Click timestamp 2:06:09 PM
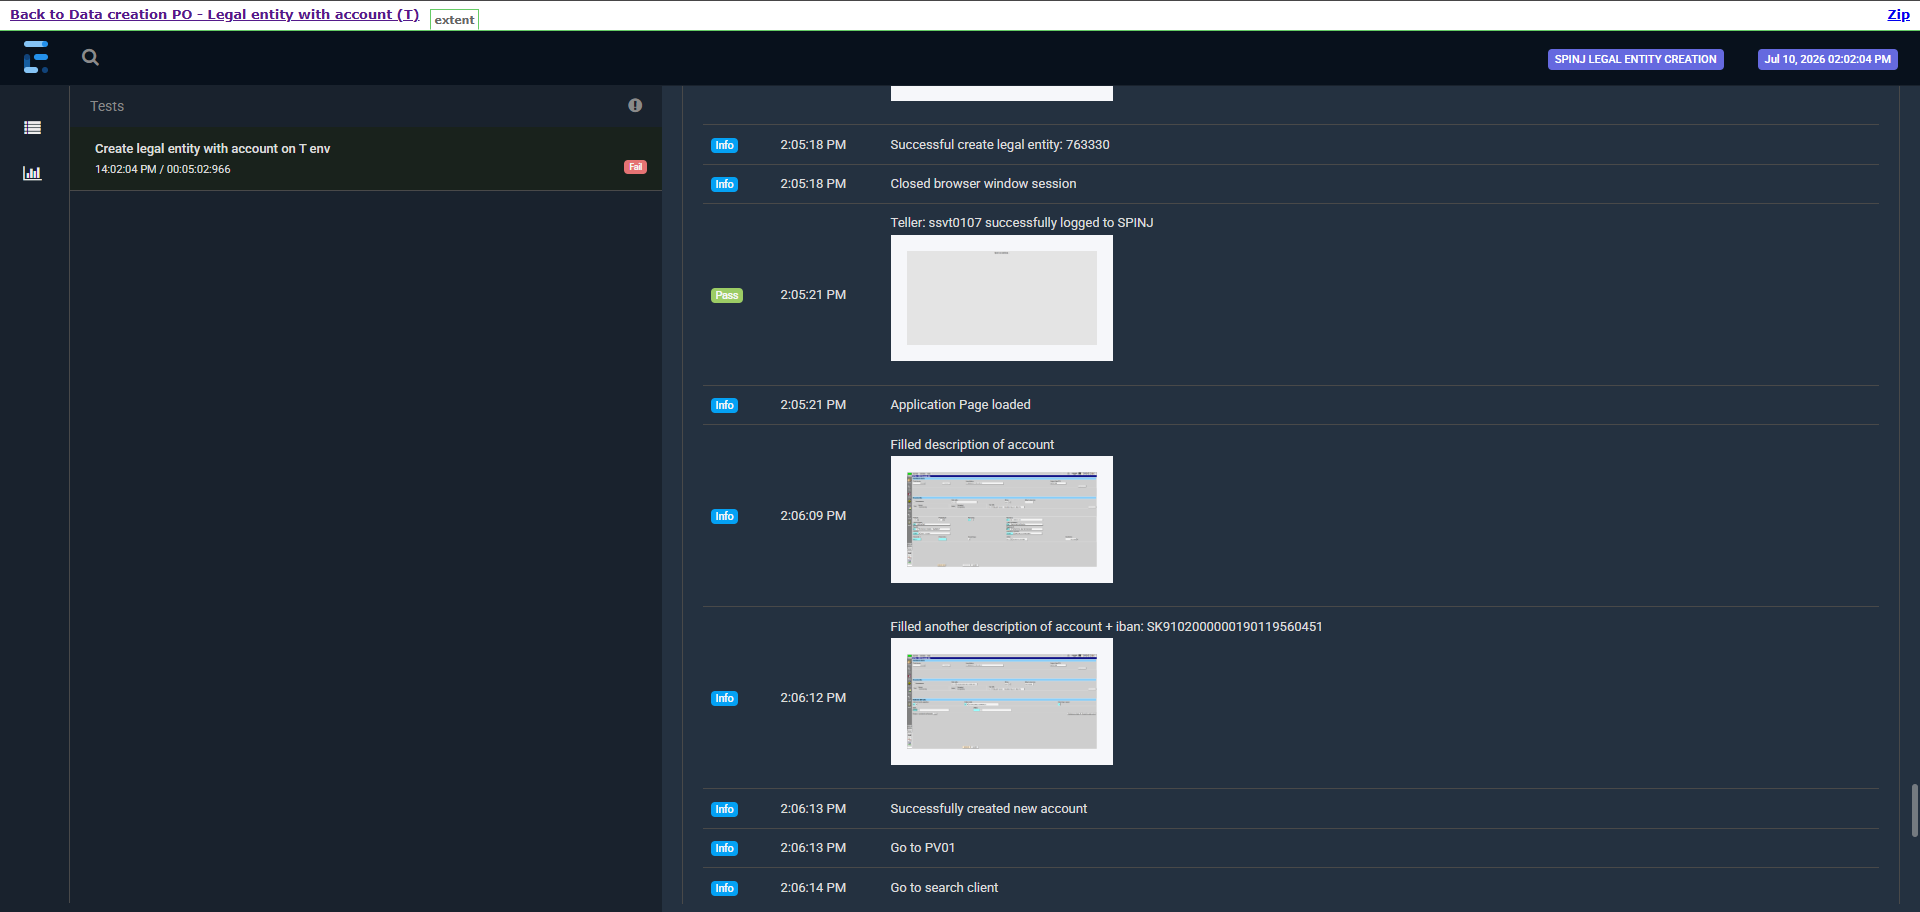 [x=813, y=516]
